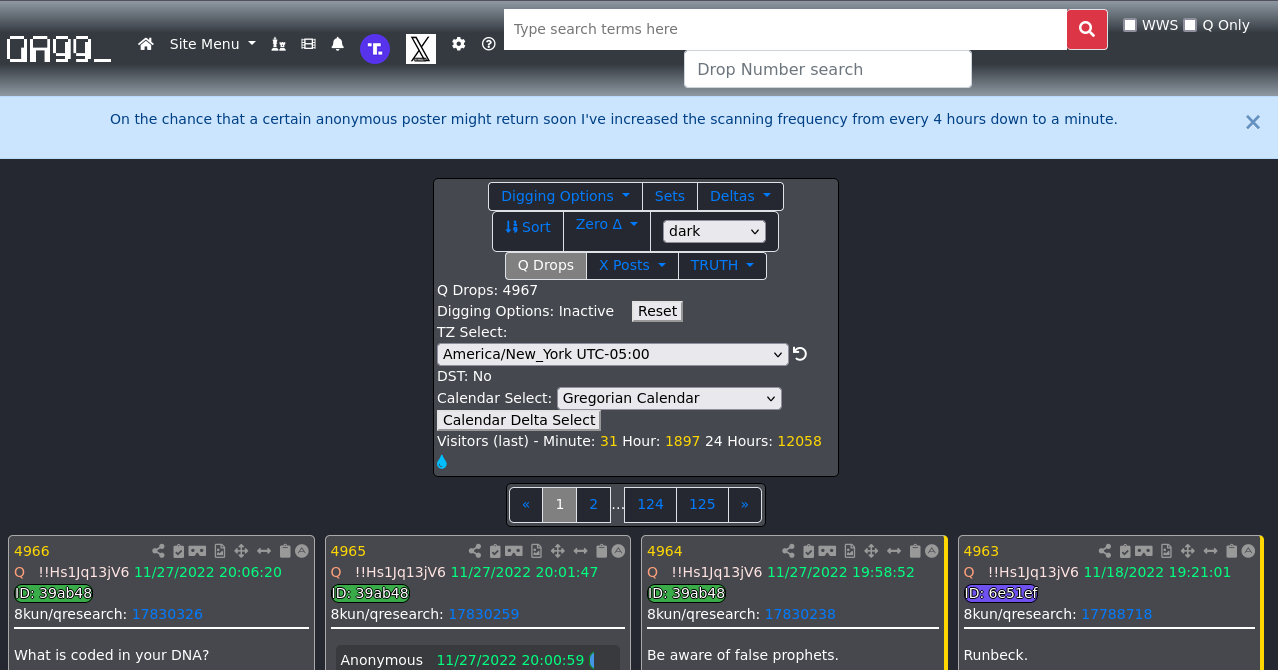The height and width of the screenshot is (670, 1278).
Task: Dismiss the blue announcement banner
Action: tap(1252, 122)
